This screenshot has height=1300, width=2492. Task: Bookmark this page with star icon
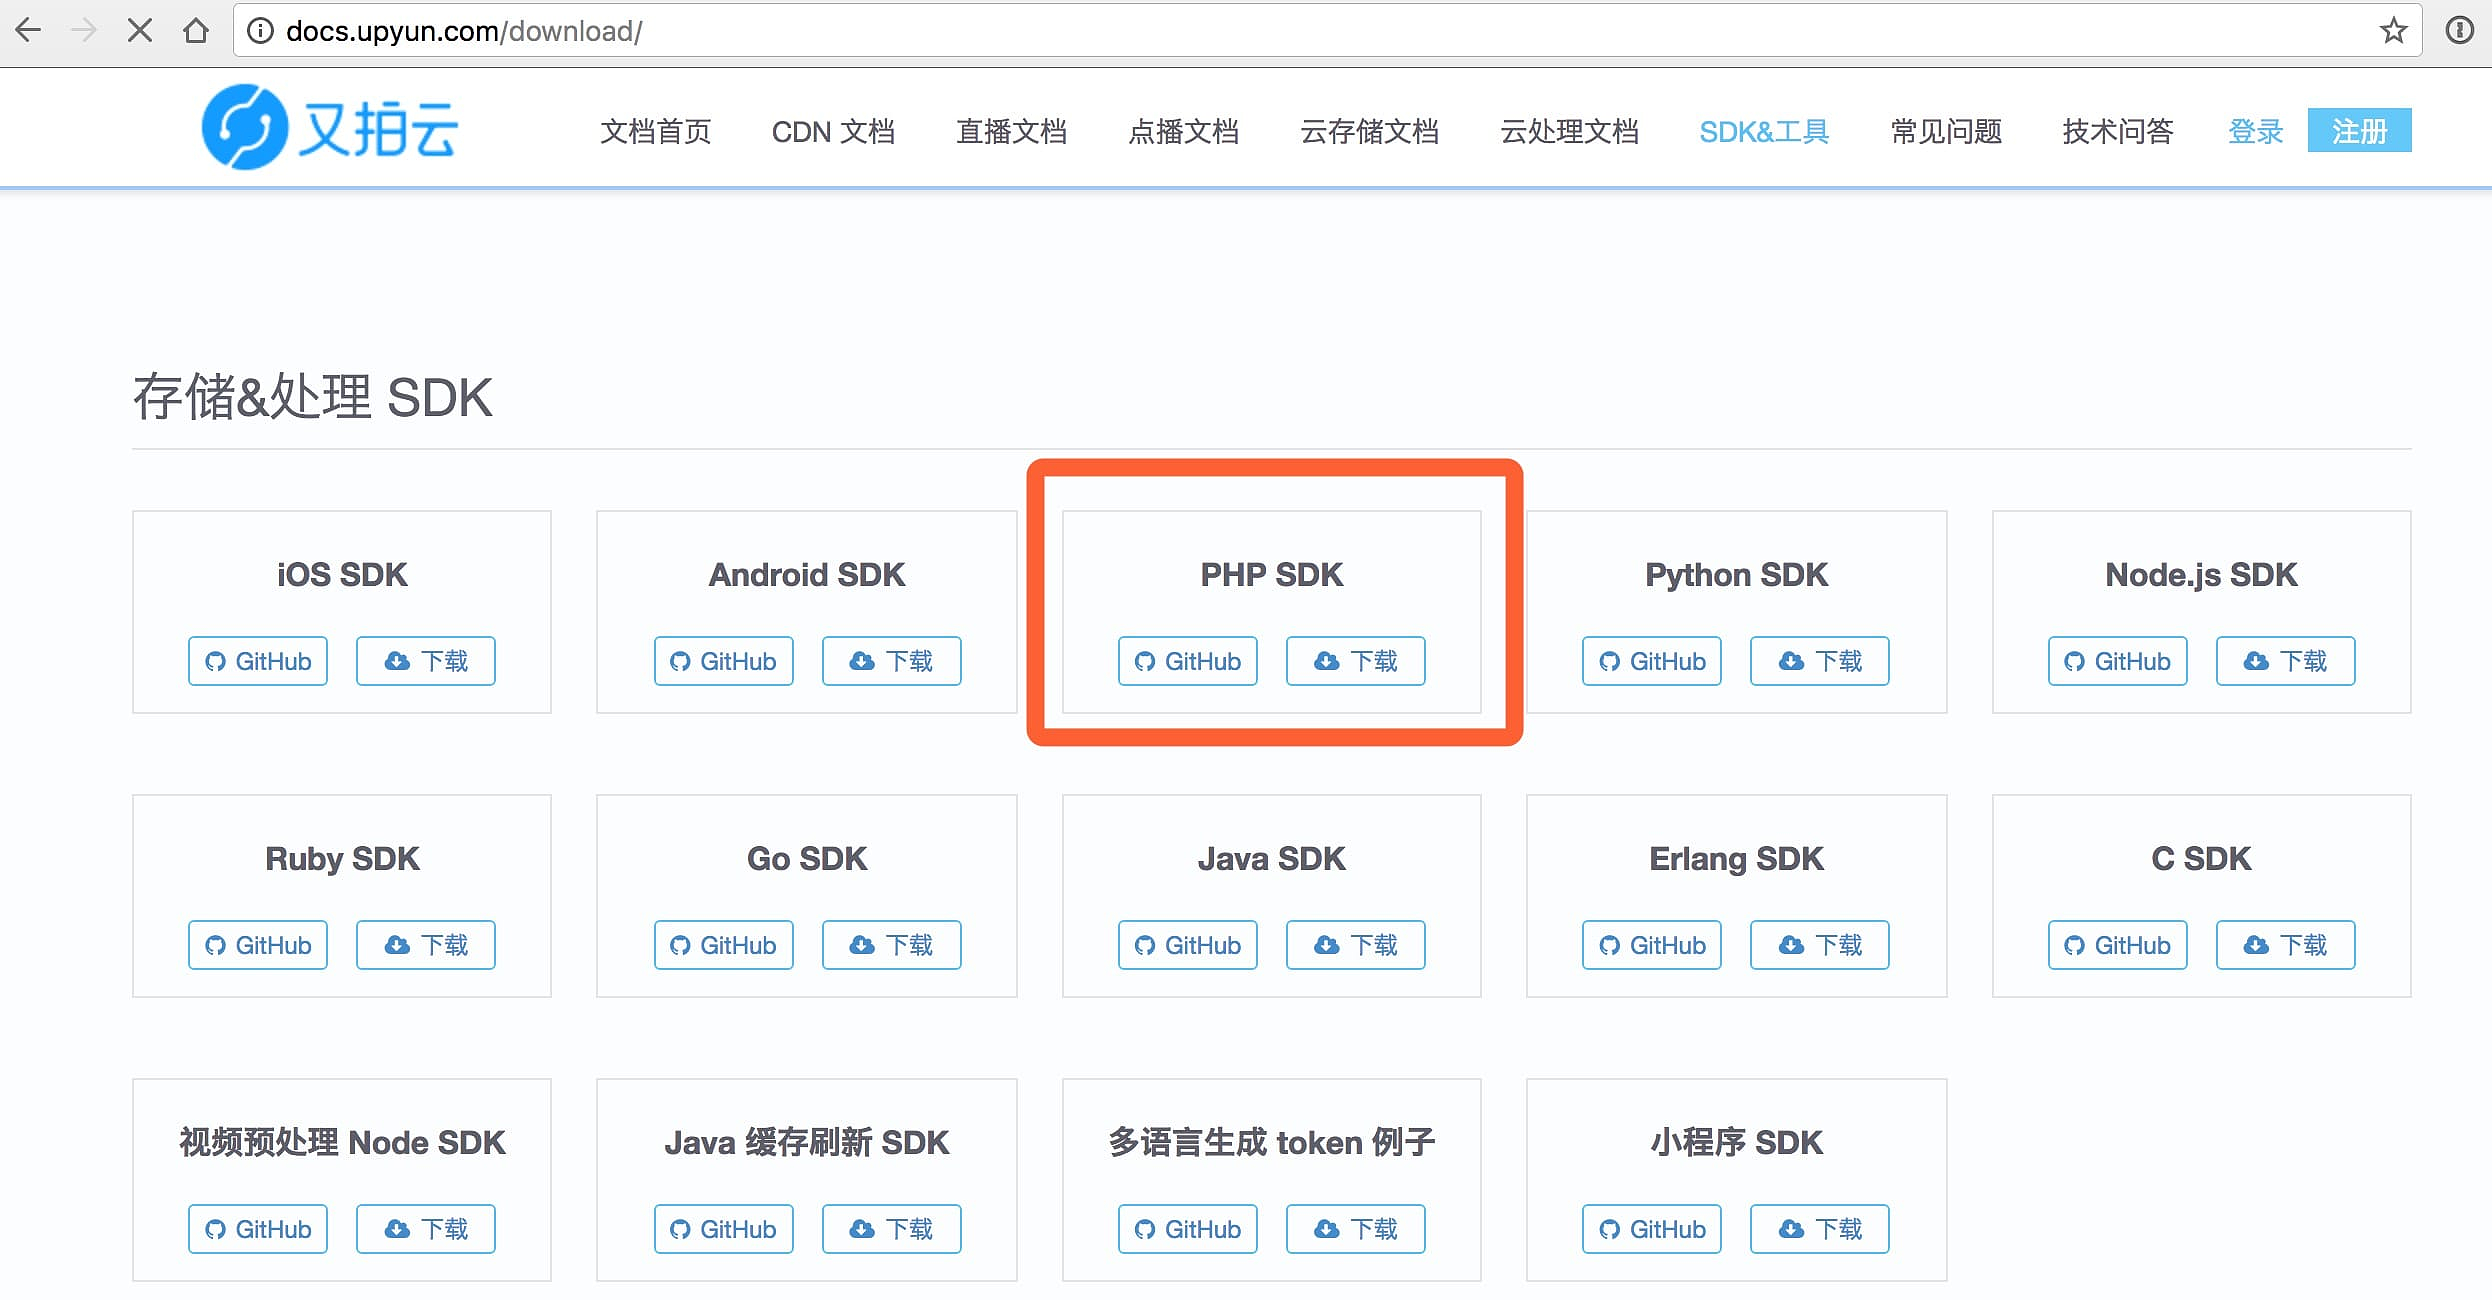pos(2393,31)
